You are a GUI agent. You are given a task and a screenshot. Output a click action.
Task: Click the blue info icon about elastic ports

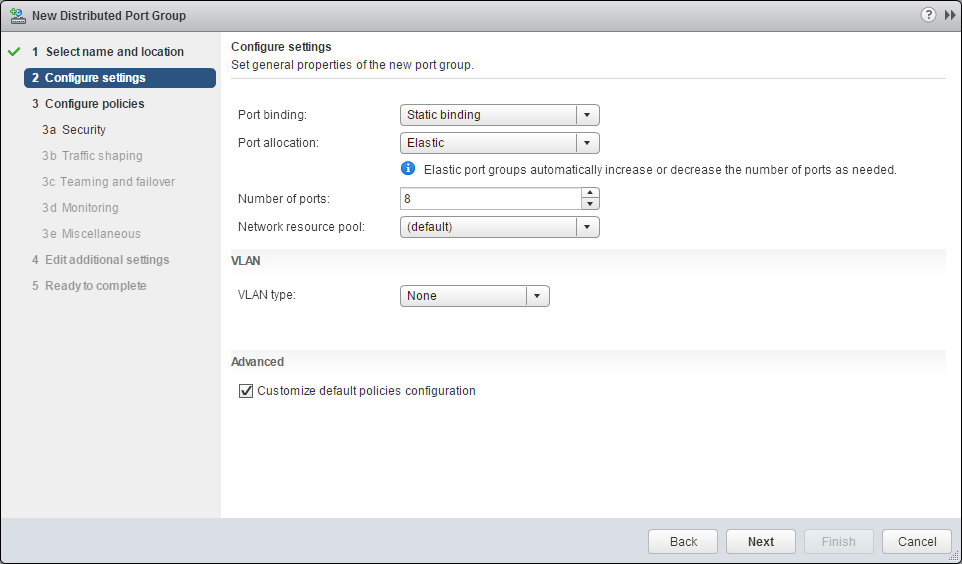click(x=408, y=169)
